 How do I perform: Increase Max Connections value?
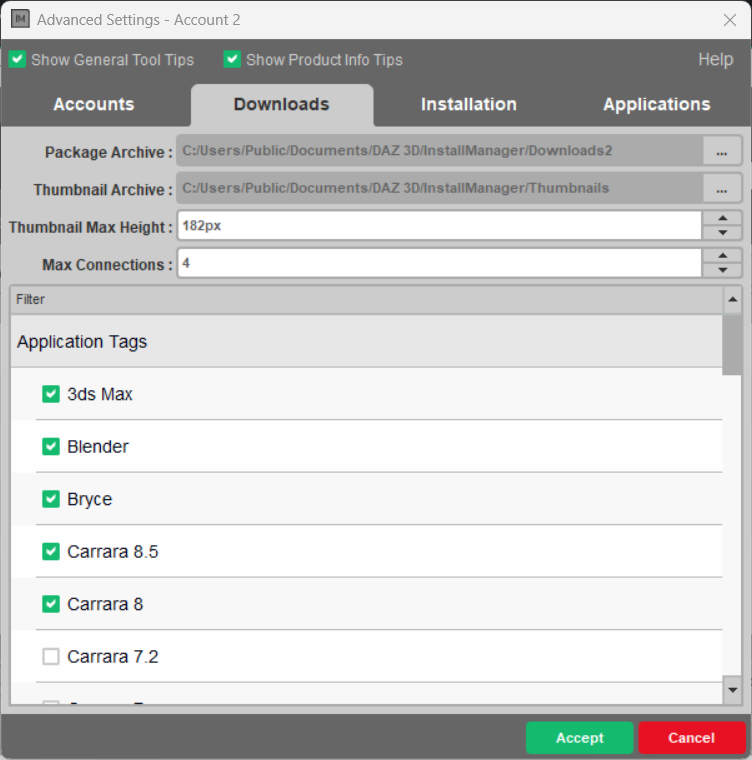coord(722,255)
